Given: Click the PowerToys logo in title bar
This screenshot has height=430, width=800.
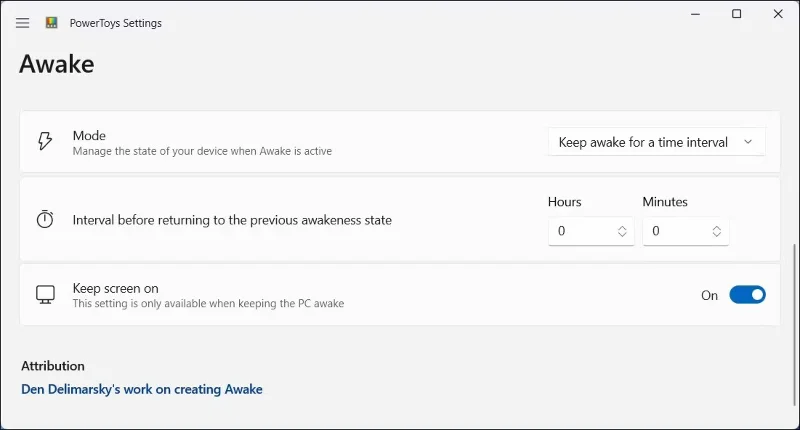Looking at the screenshot, I should pyautogui.click(x=52, y=23).
